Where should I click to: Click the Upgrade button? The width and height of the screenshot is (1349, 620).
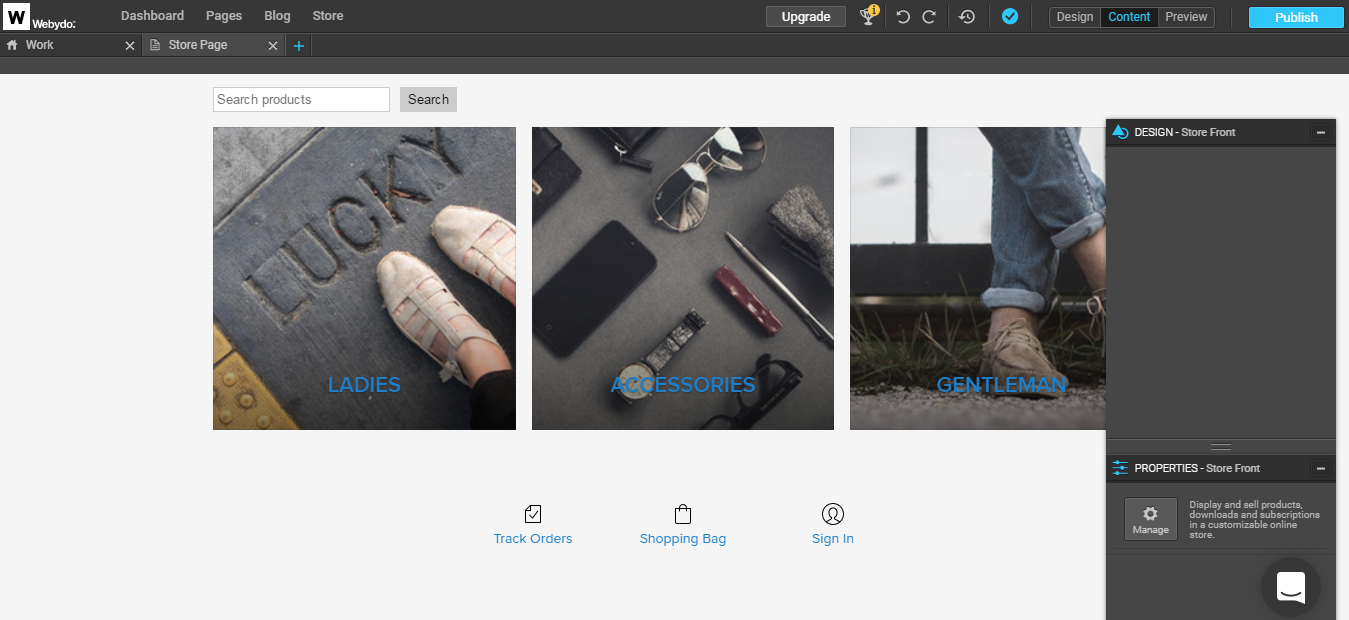806,17
